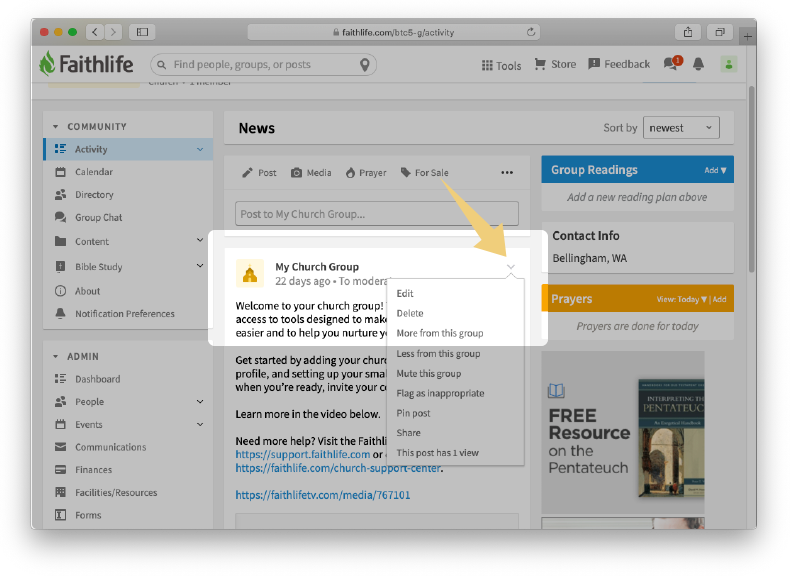The width and height of the screenshot is (790, 576).
Task: Expand the People chevron
Action: pyautogui.click(x=200, y=402)
